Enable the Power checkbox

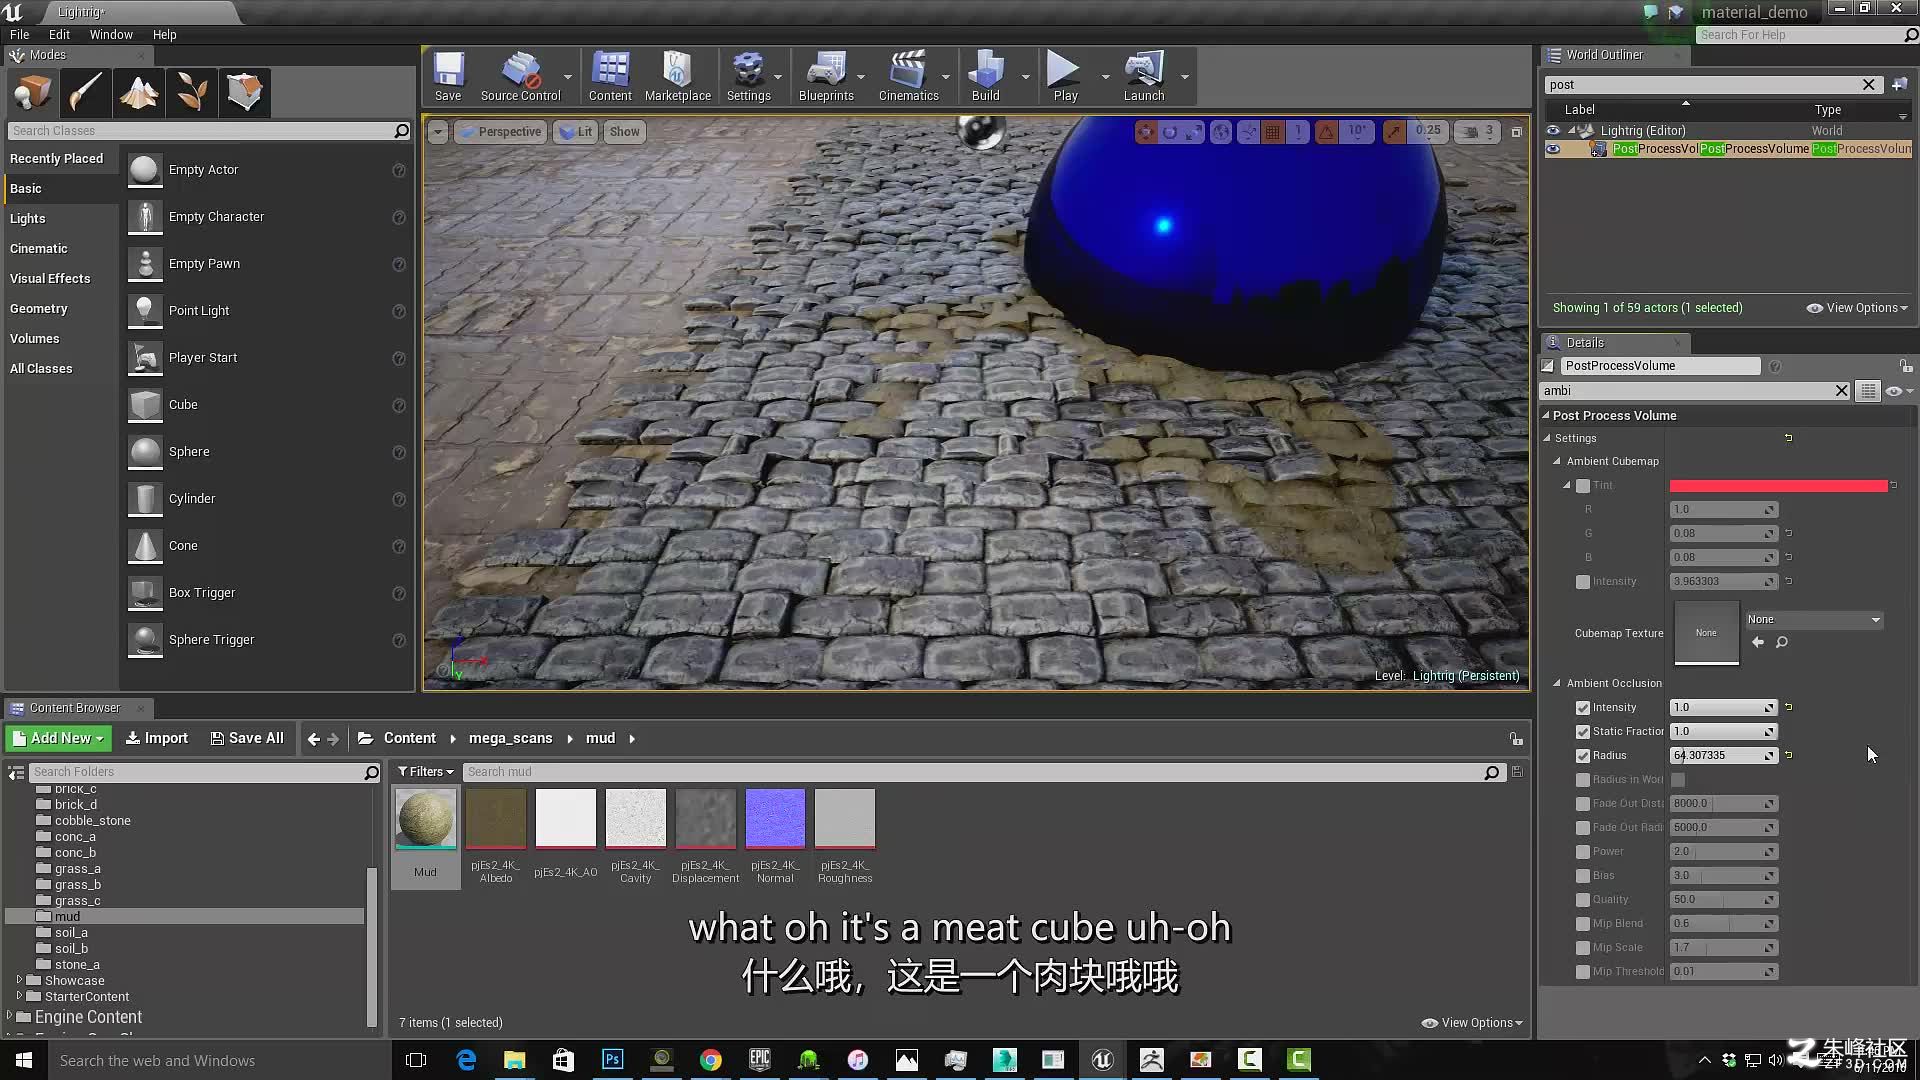tap(1583, 852)
